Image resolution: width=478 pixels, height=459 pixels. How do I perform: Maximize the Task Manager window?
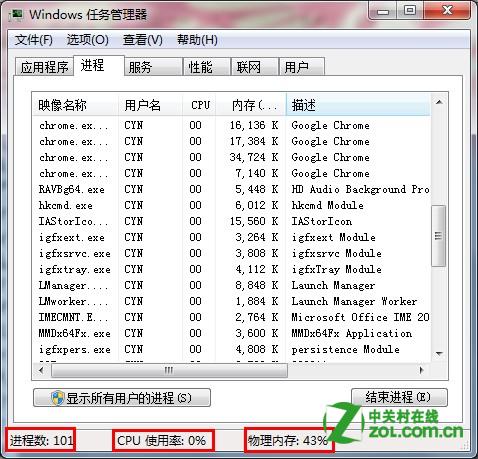[x=409, y=11]
